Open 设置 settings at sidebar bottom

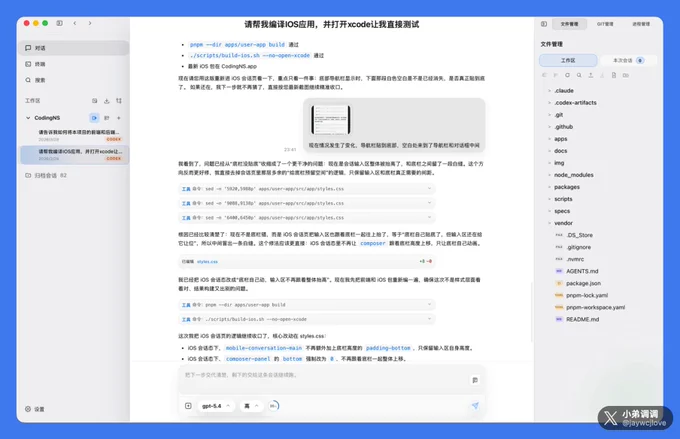[x=35, y=409]
